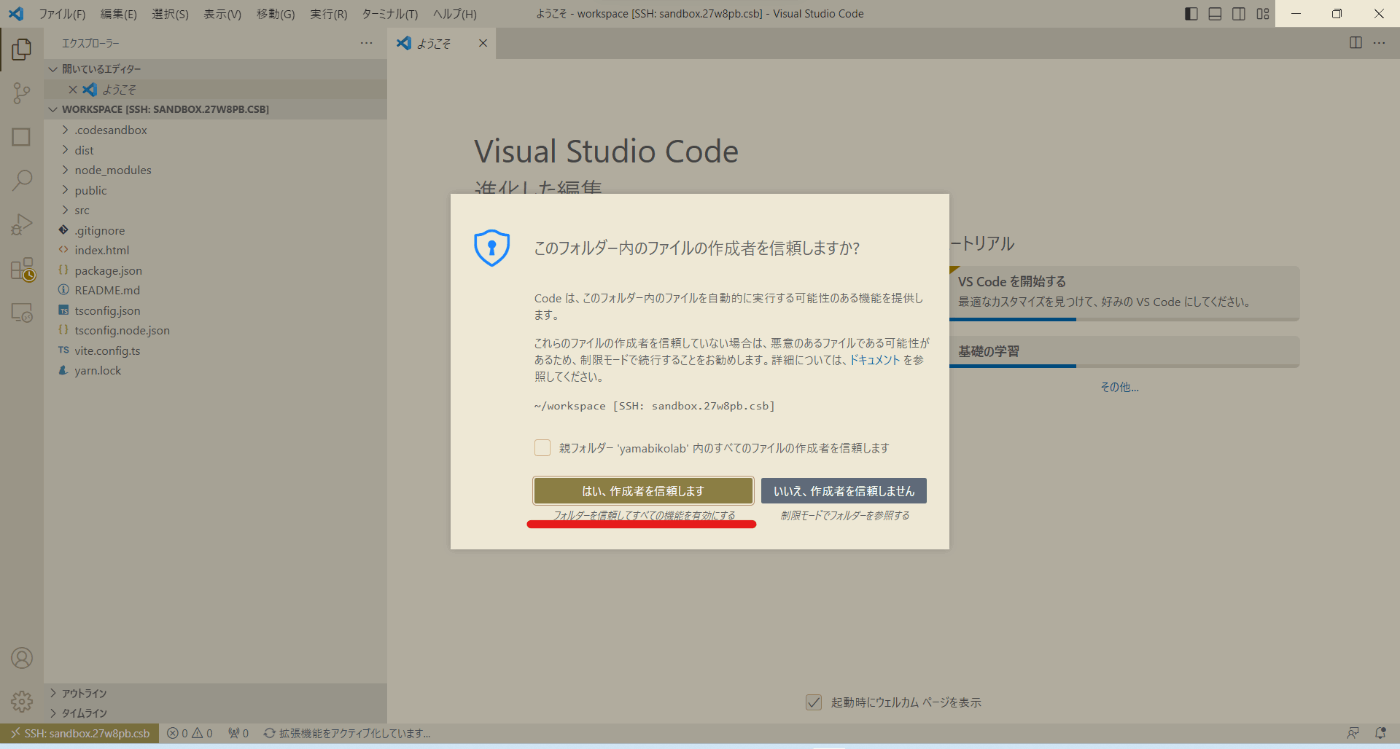The height and width of the screenshot is (749, 1400).
Task: Open the Explorer view in activity bar
Action: [21, 49]
